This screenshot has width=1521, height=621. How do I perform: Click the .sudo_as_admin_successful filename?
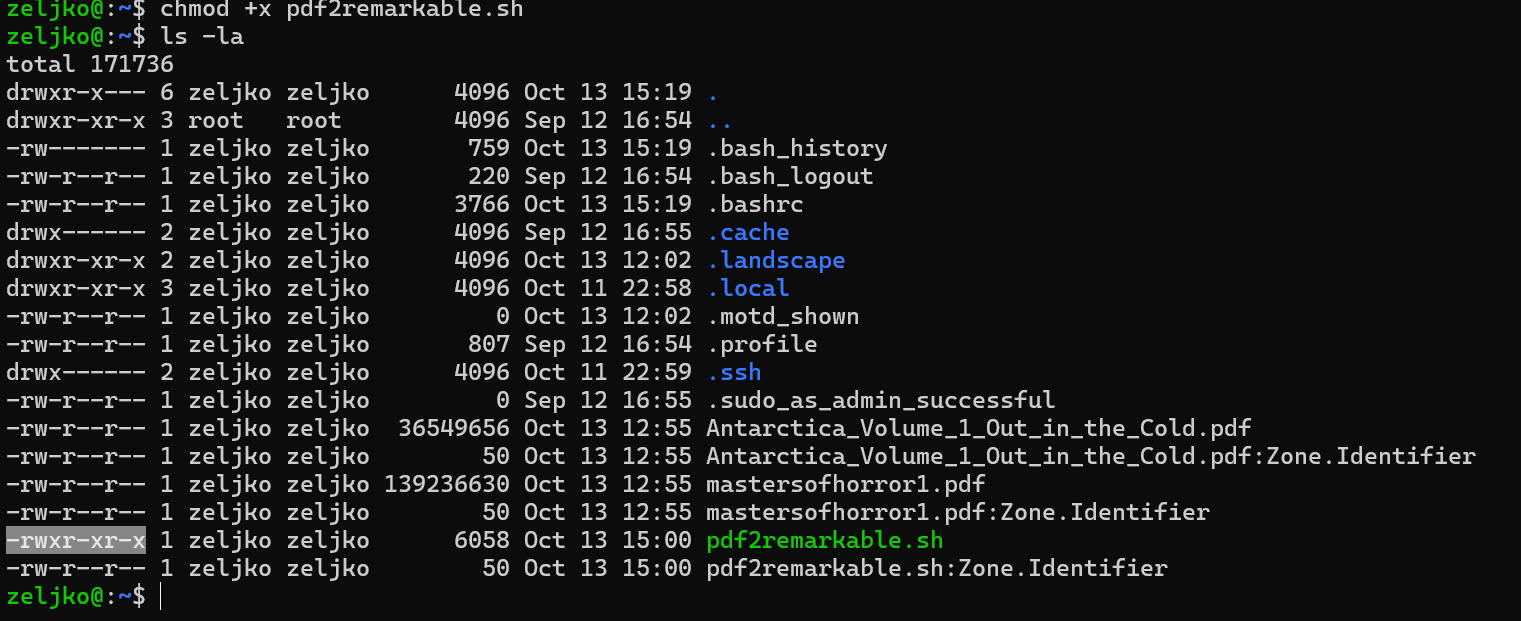[880, 400]
